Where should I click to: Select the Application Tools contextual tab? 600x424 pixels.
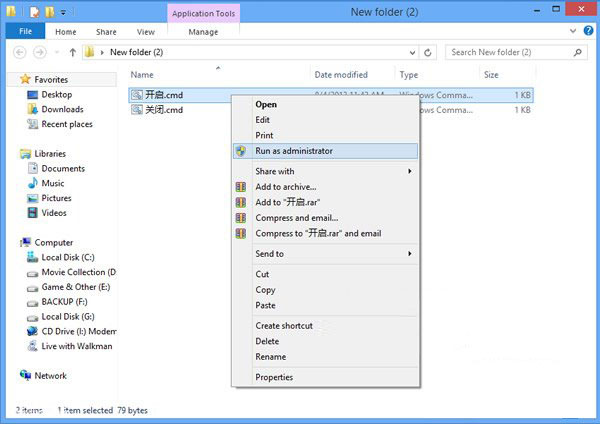[204, 13]
